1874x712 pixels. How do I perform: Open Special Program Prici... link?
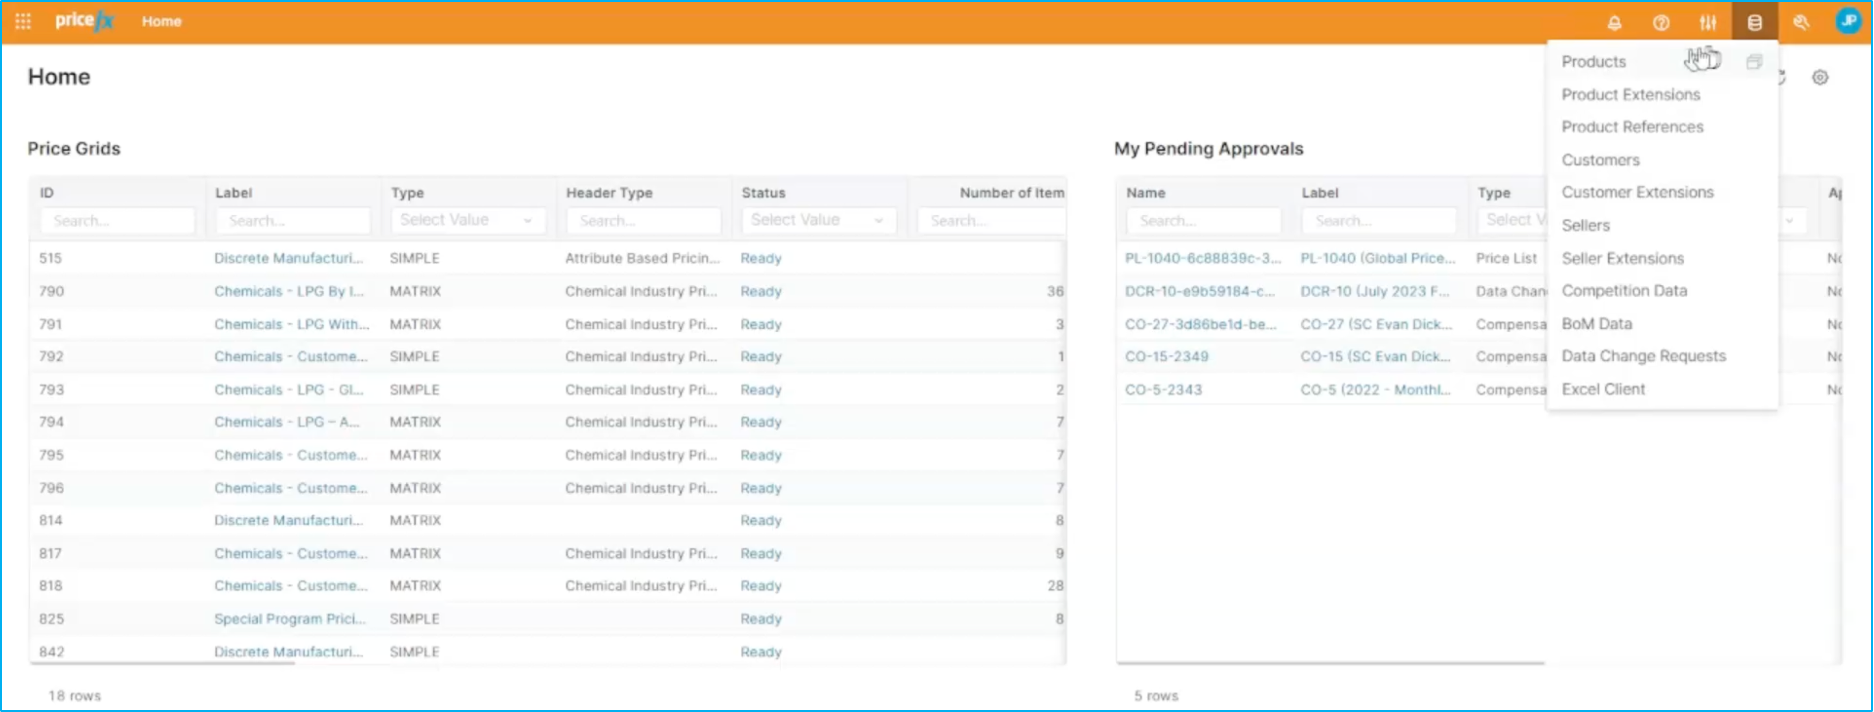(290, 619)
